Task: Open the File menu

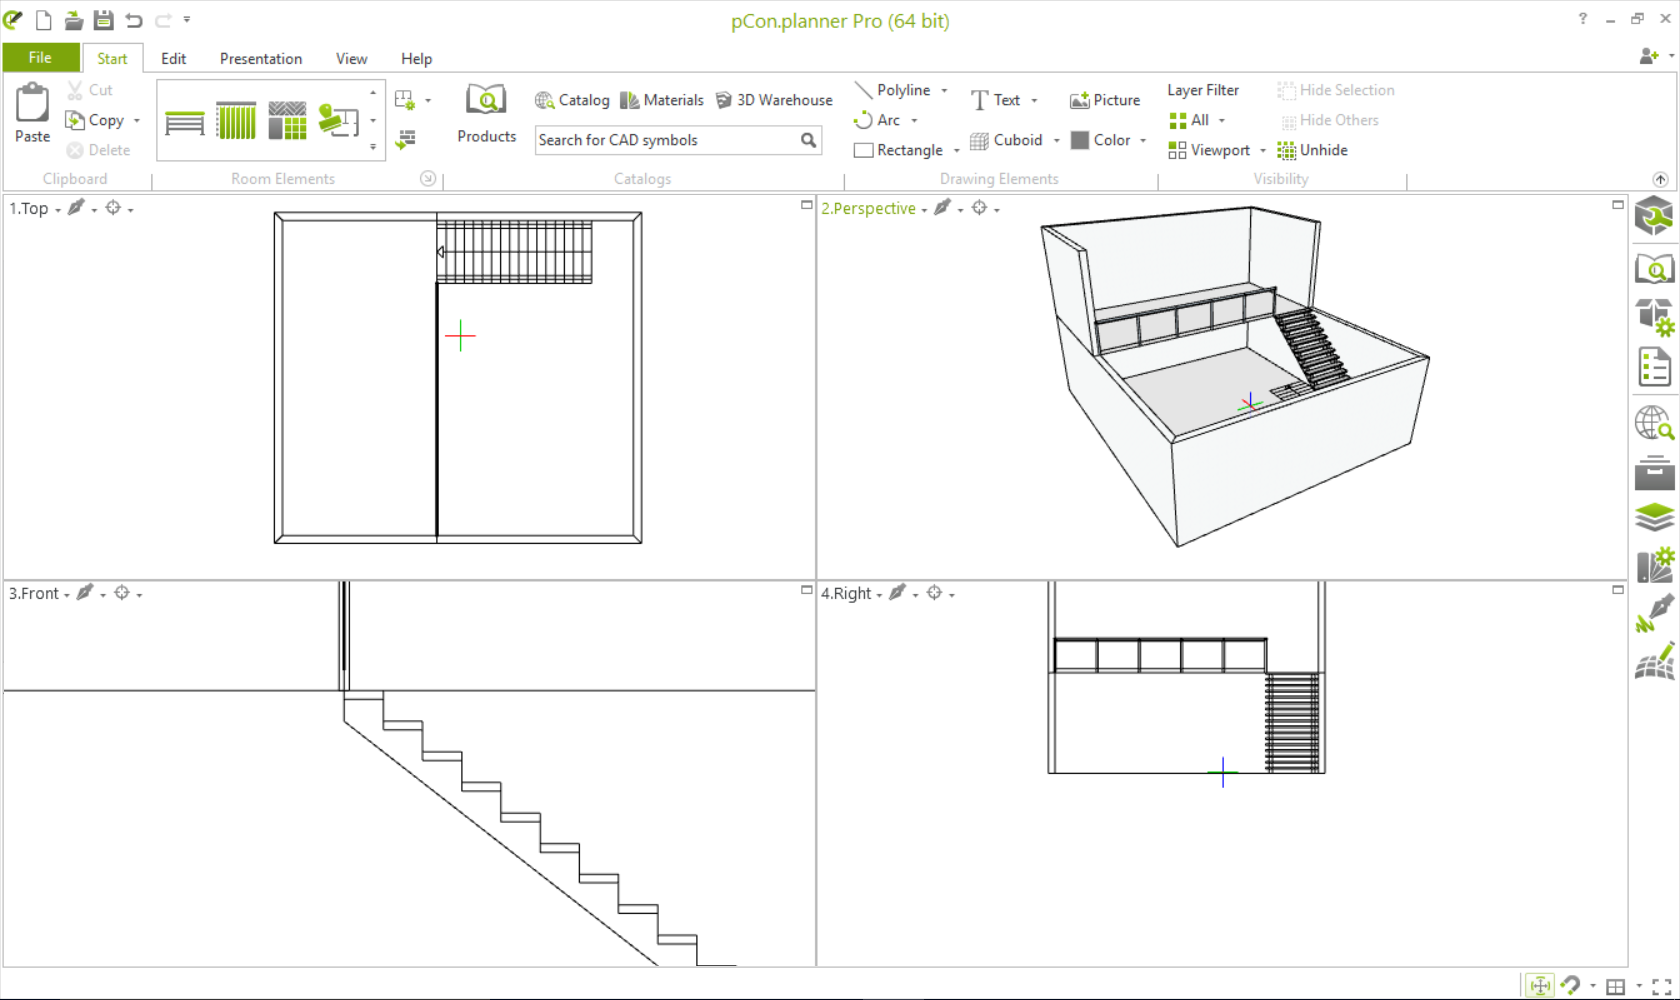Action: point(40,58)
